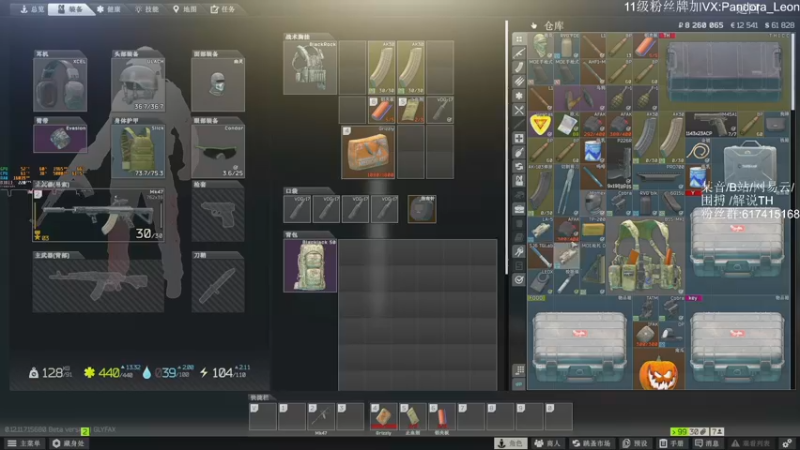Click the checkmark filter in stash sidebar
The image size is (800, 450).
(519, 280)
